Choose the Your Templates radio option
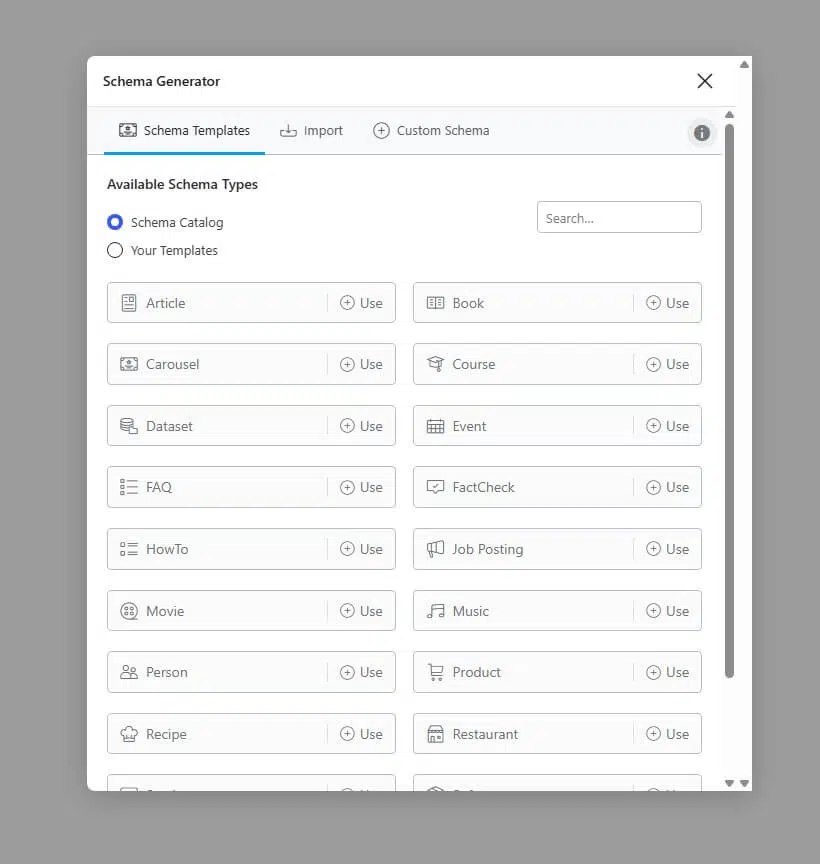820x864 pixels. click(x=115, y=250)
